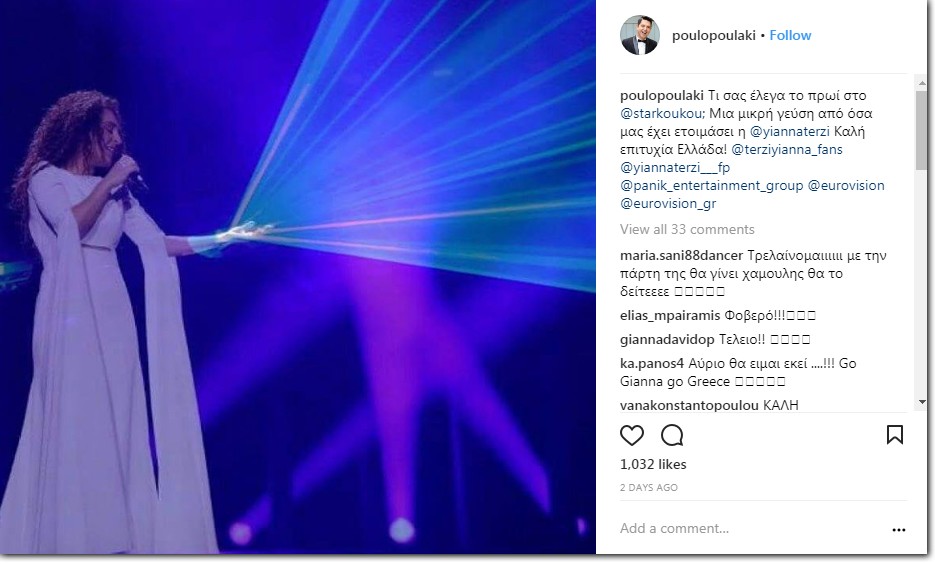Visit the @terziyianna_fans mention
The height and width of the screenshot is (564, 937).
[x=786, y=149]
